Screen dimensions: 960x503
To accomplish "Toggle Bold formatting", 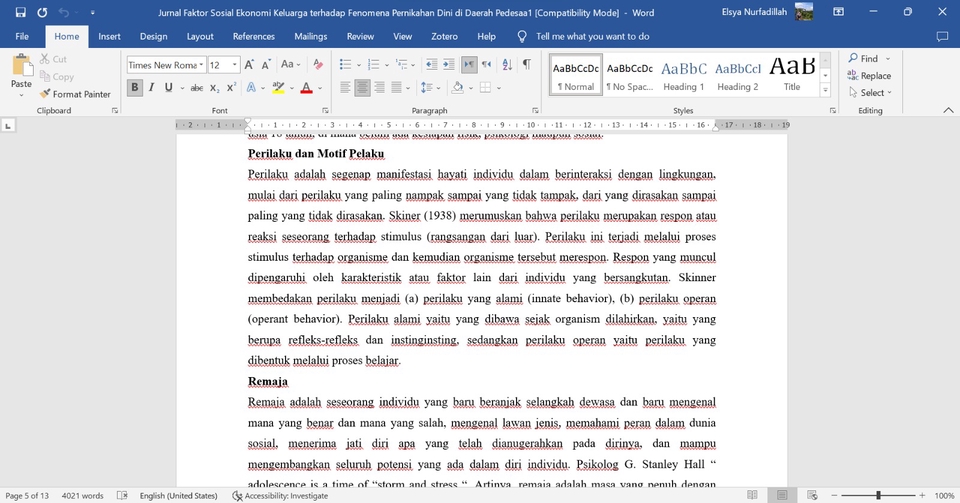I will click(x=135, y=88).
